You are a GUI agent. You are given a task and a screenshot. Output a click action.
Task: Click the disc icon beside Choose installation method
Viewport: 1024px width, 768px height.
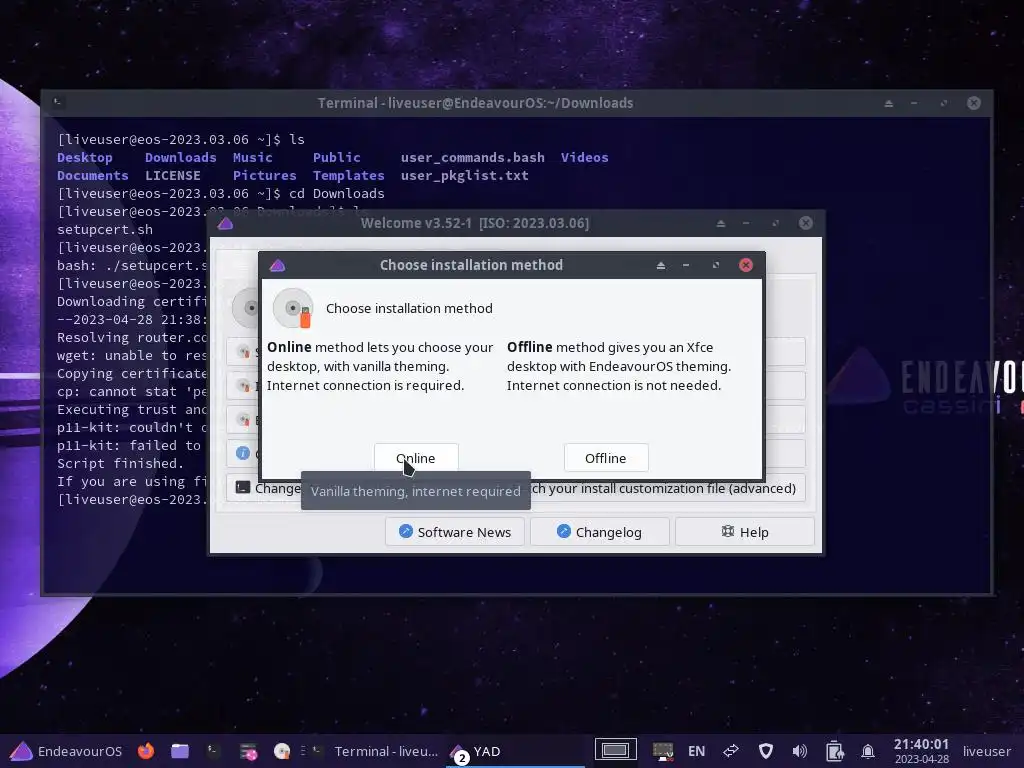293,308
